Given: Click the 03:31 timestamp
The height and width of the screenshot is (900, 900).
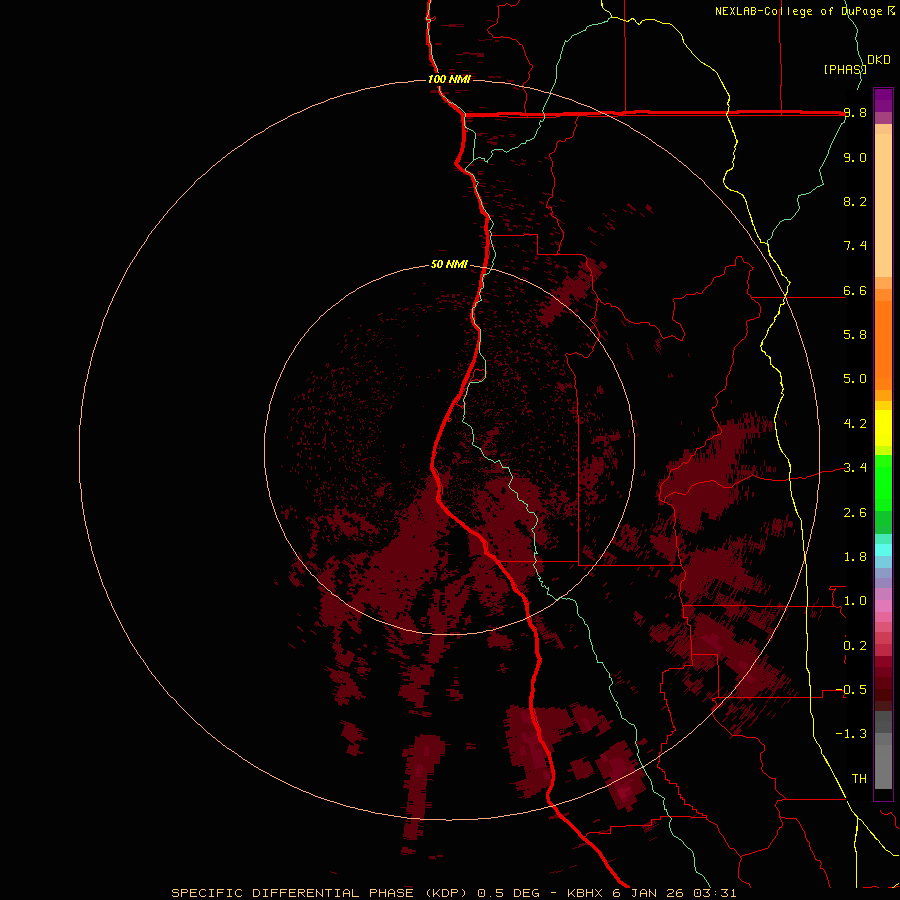Looking at the screenshot, I should click(x=715, y=893).
